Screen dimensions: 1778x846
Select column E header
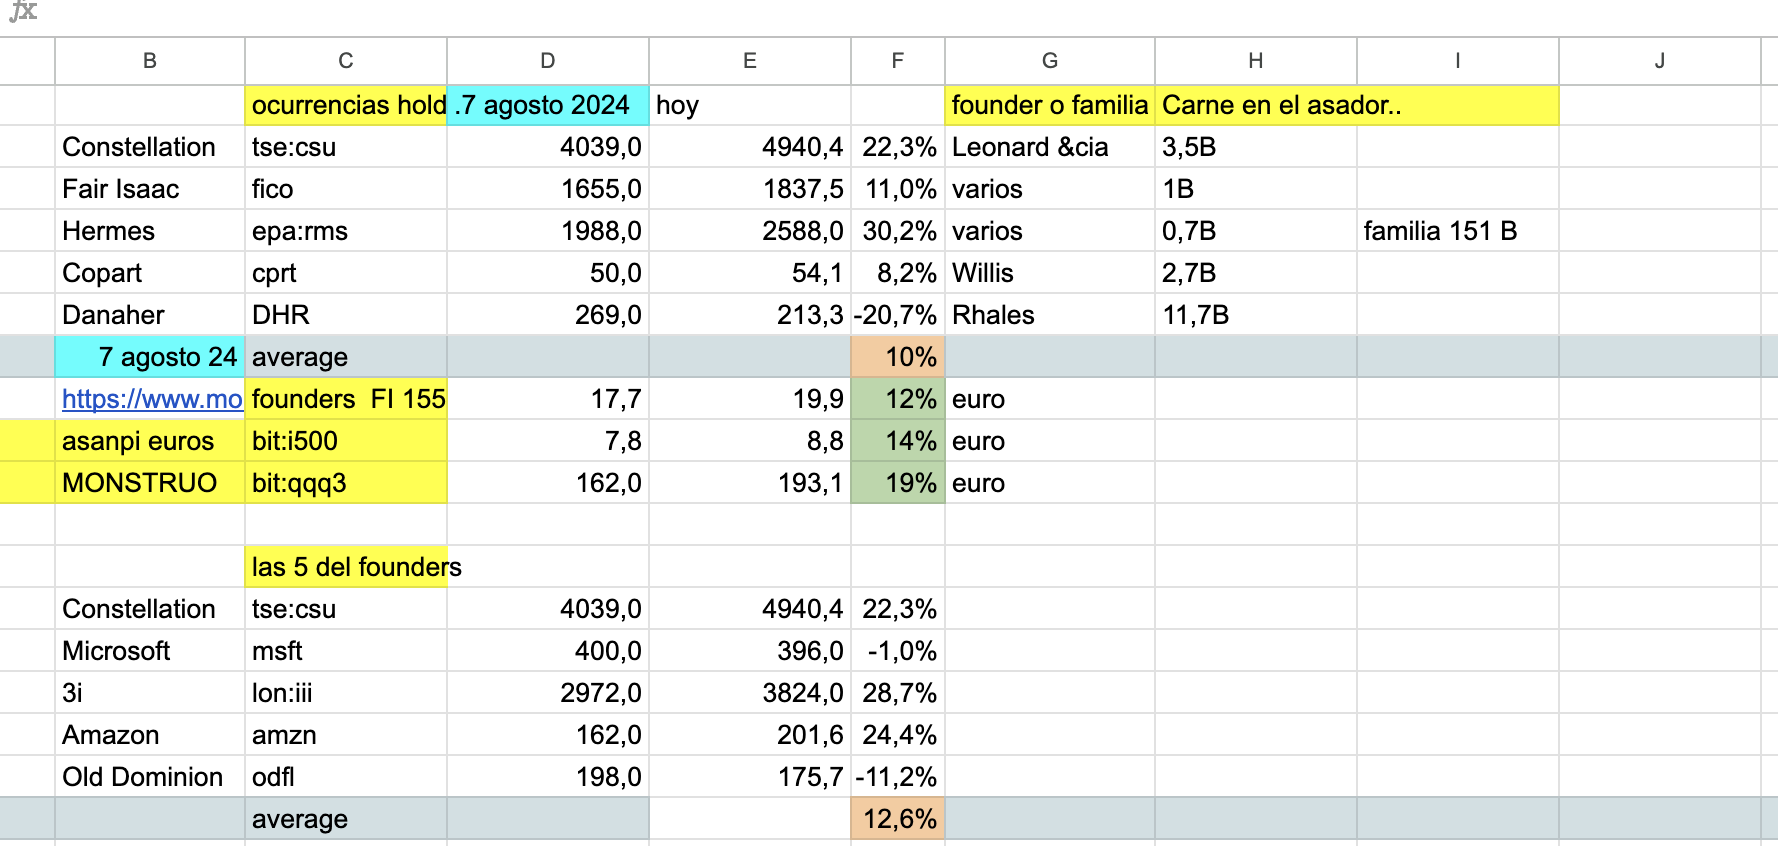point(750,61)
